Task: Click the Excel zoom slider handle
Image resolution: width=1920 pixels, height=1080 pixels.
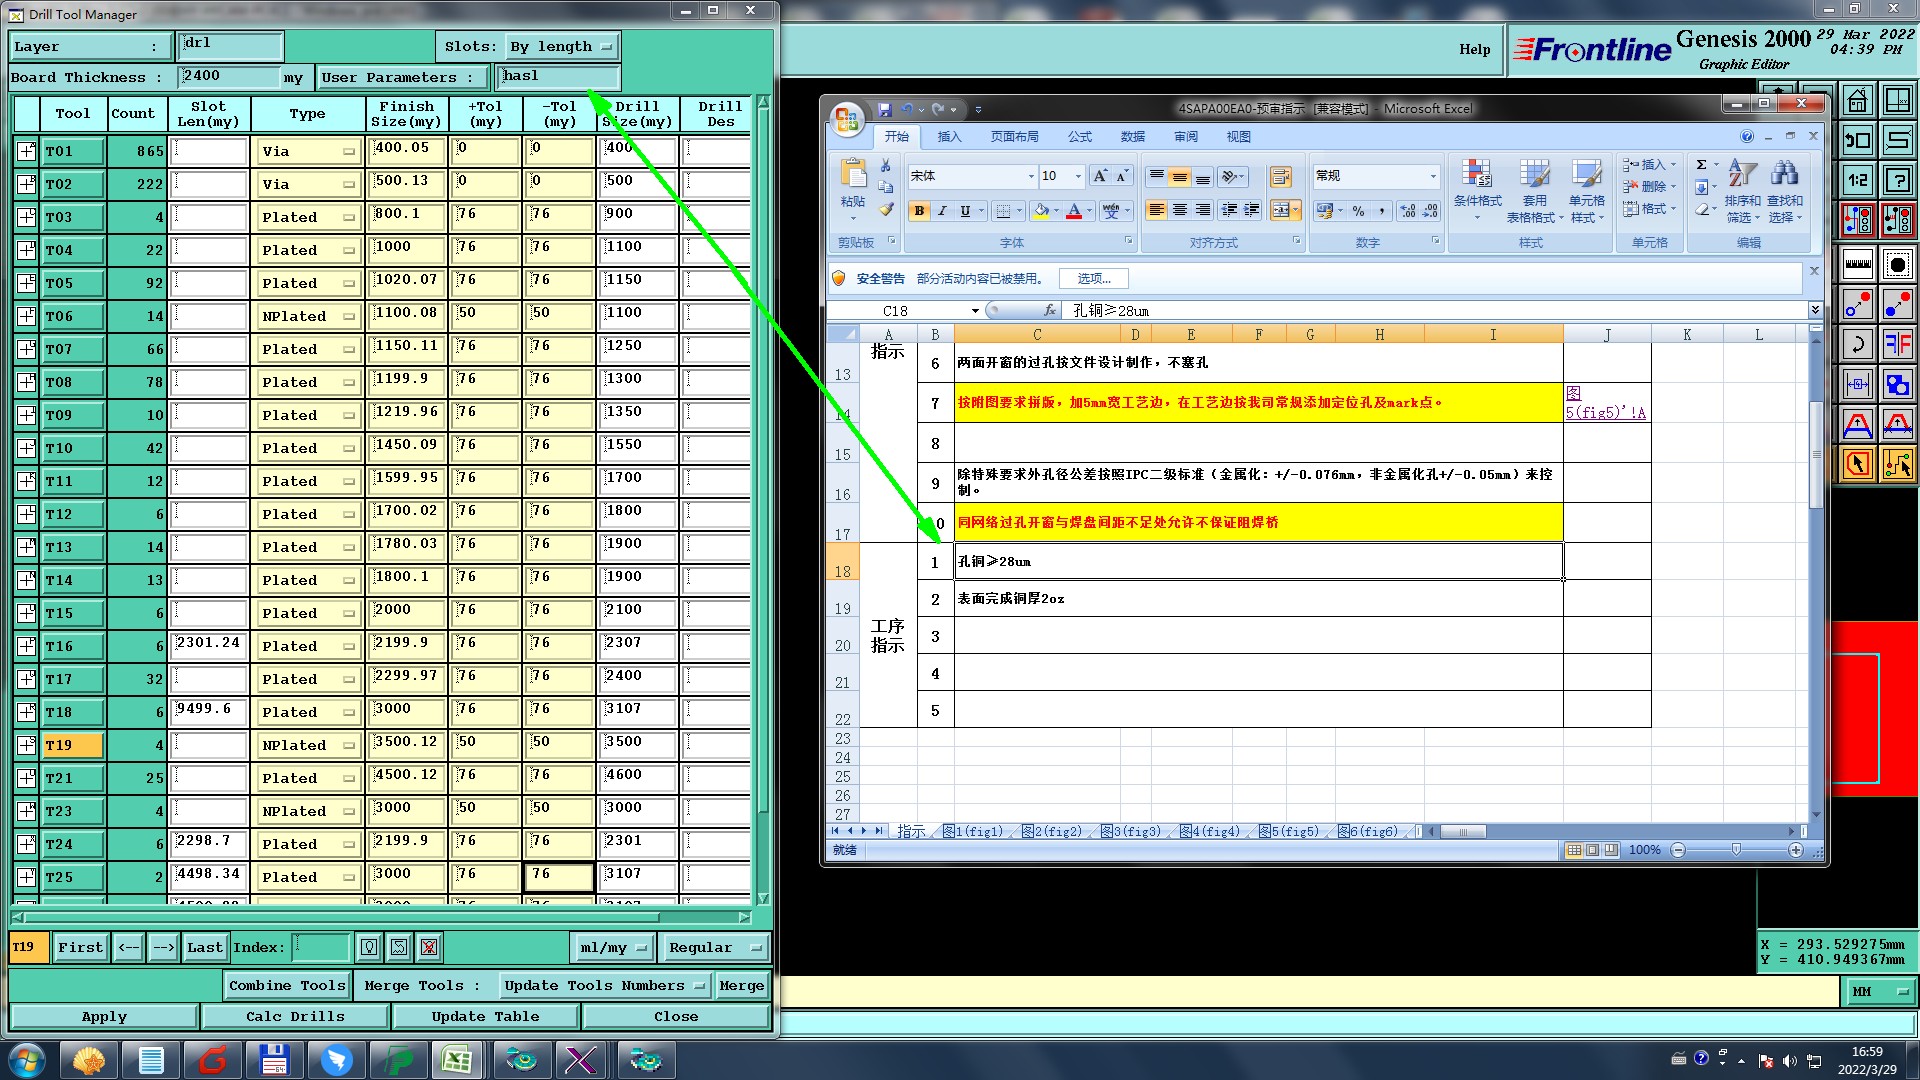Action: tap(1736, 849)
